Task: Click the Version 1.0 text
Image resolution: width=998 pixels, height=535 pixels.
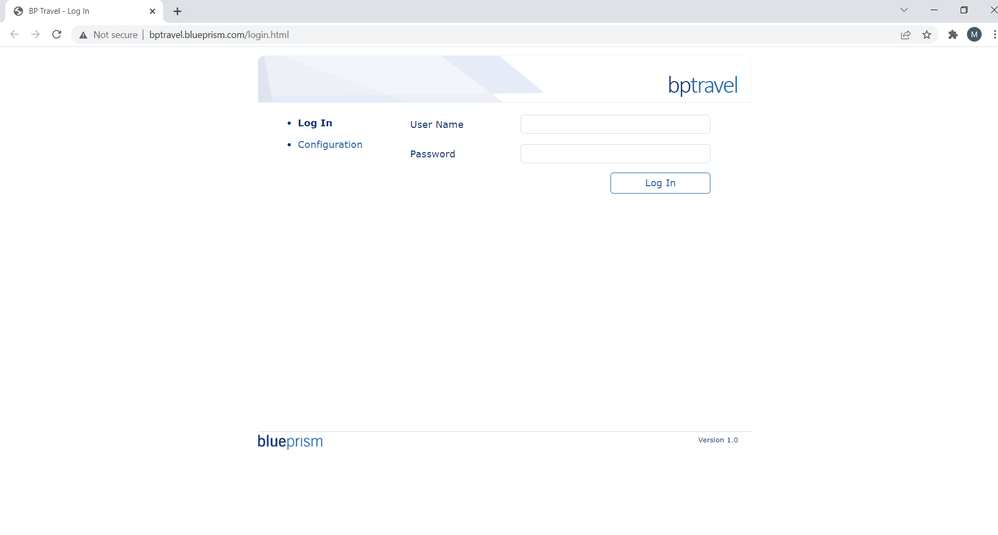Action: pyautogui.click(x=718, y=440)
